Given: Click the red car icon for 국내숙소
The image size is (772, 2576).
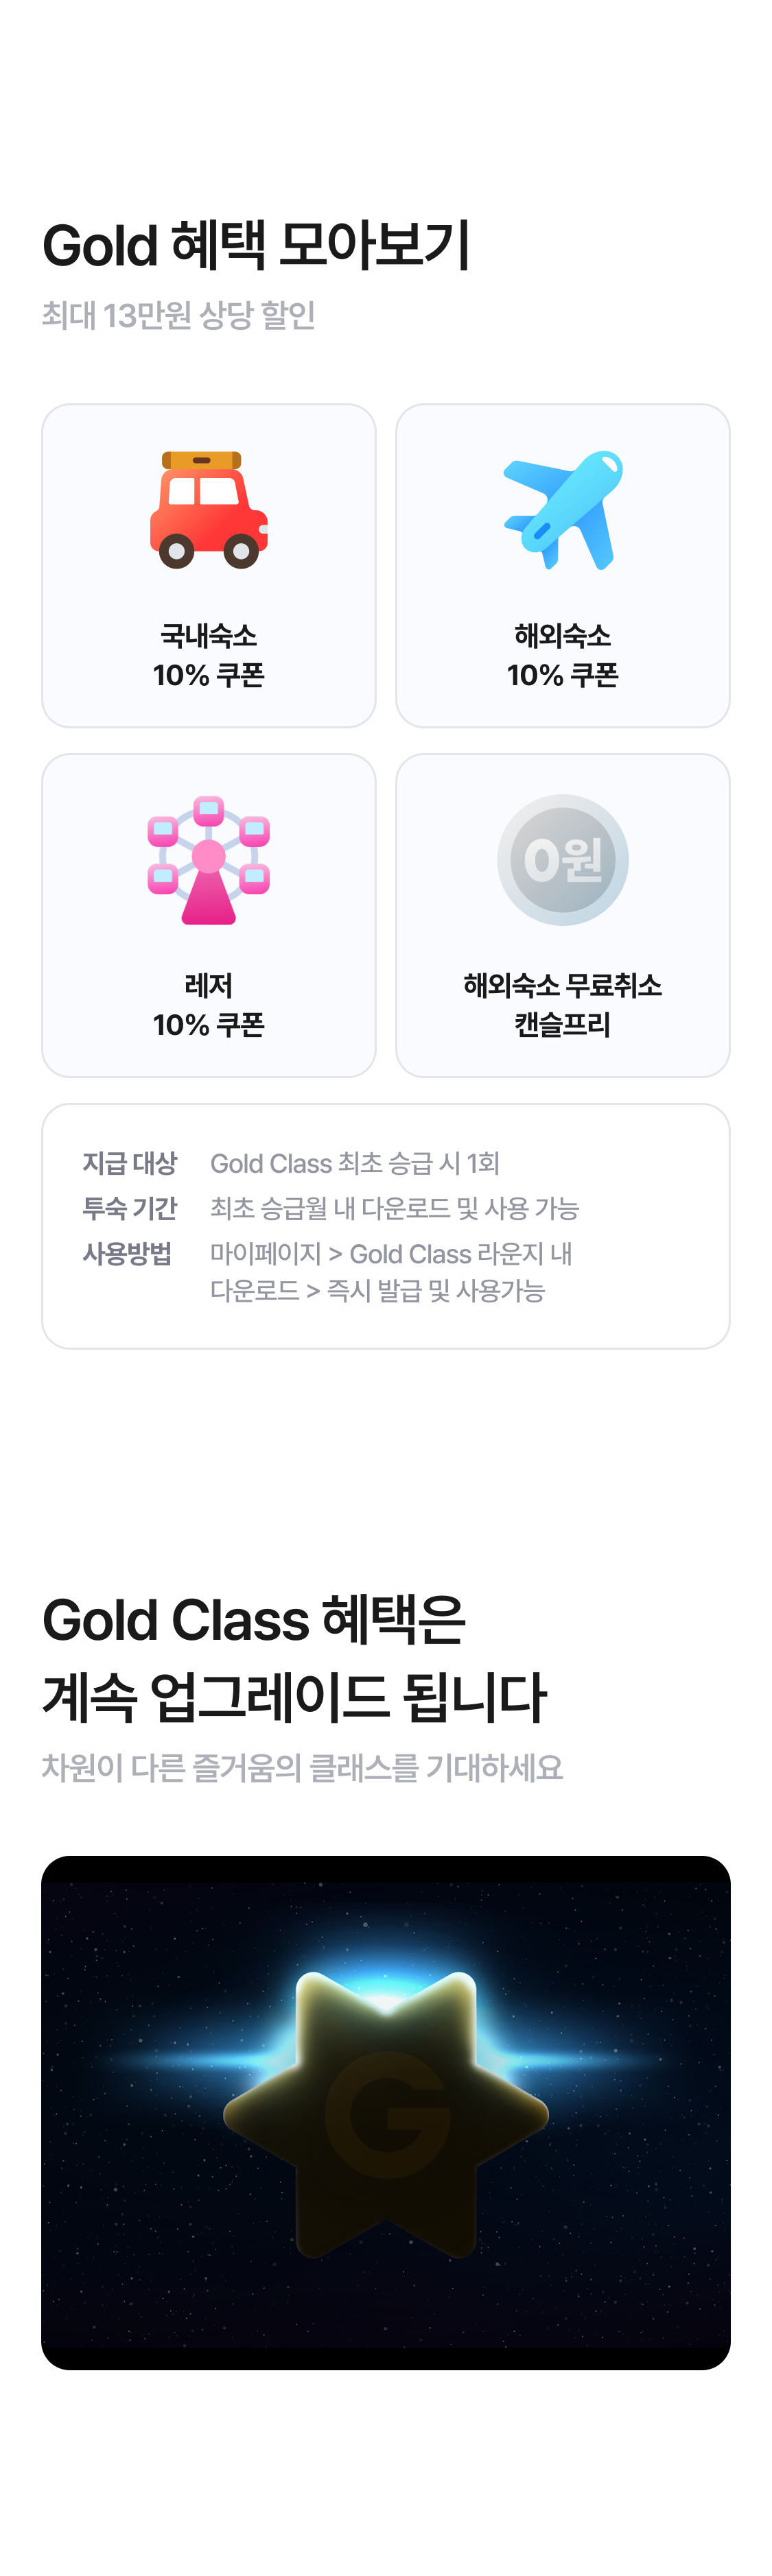Looking at the screenshot, I should coord(208,510).
